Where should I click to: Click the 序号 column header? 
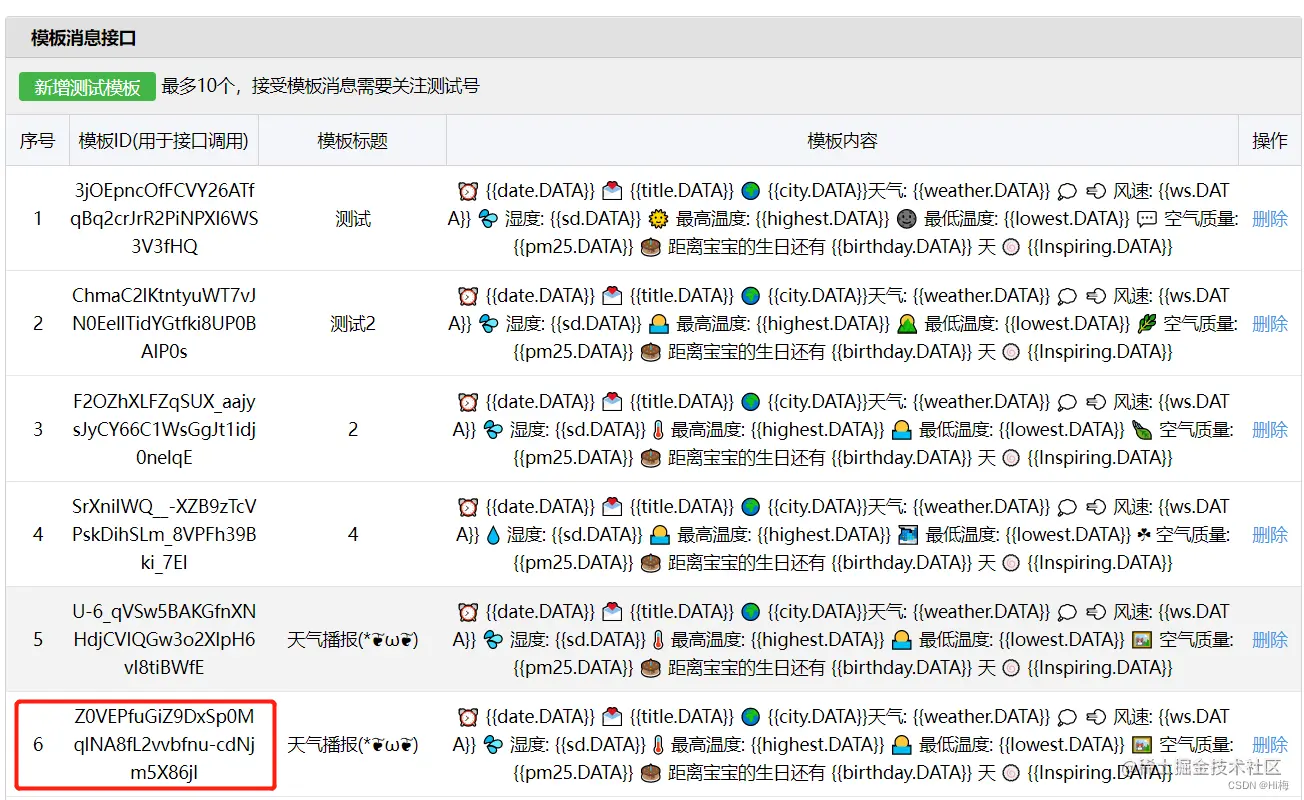tap(38, 141)
